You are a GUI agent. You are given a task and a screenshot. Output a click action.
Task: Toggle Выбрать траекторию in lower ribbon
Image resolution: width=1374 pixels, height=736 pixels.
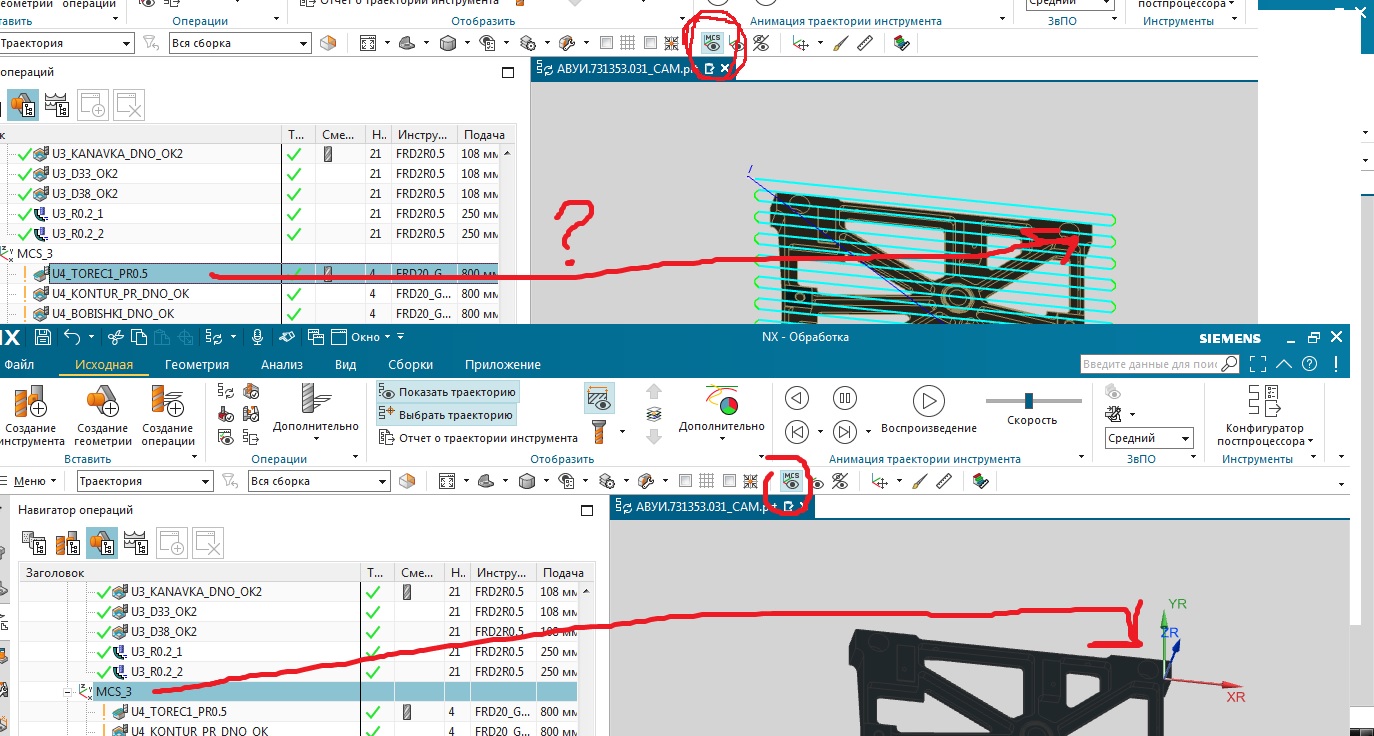click(x=447, y=414)
